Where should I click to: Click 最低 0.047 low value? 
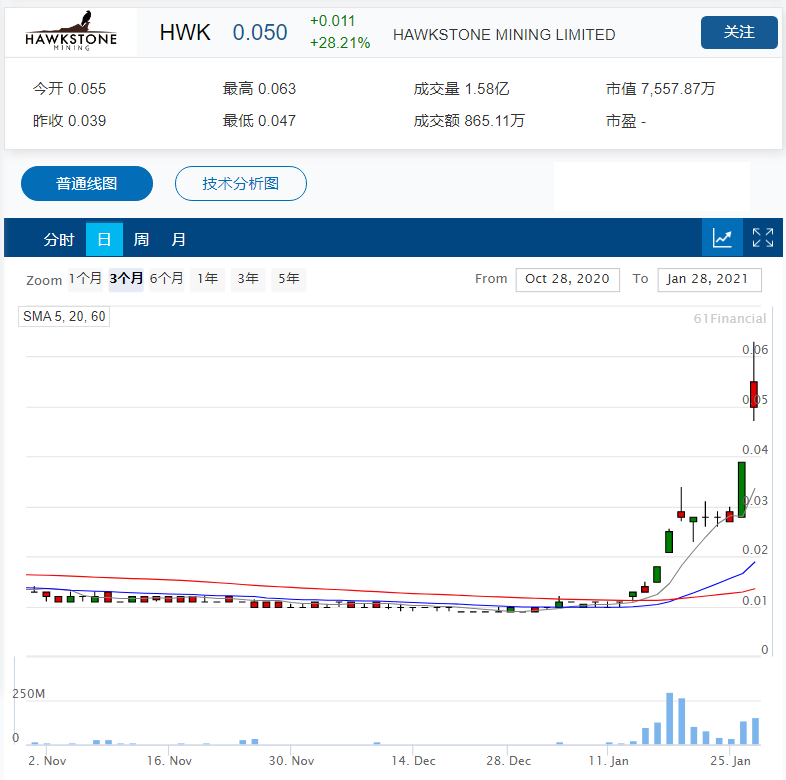(x=259, y=121)
